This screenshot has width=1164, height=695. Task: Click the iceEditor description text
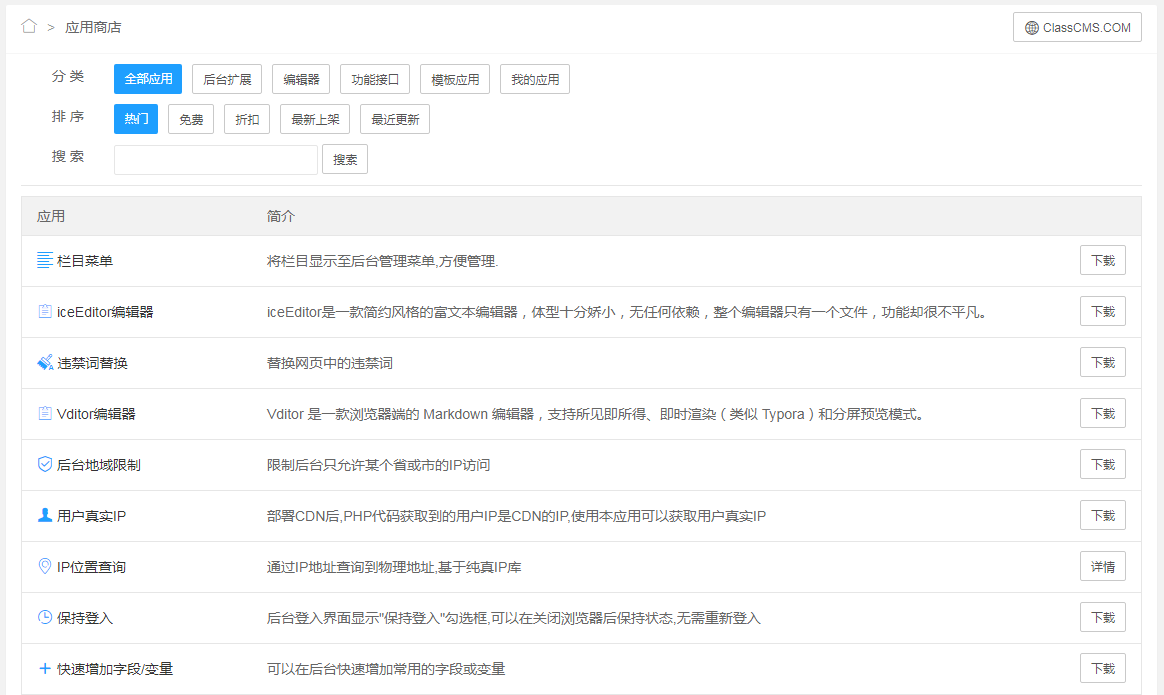[x=628, y=312]
